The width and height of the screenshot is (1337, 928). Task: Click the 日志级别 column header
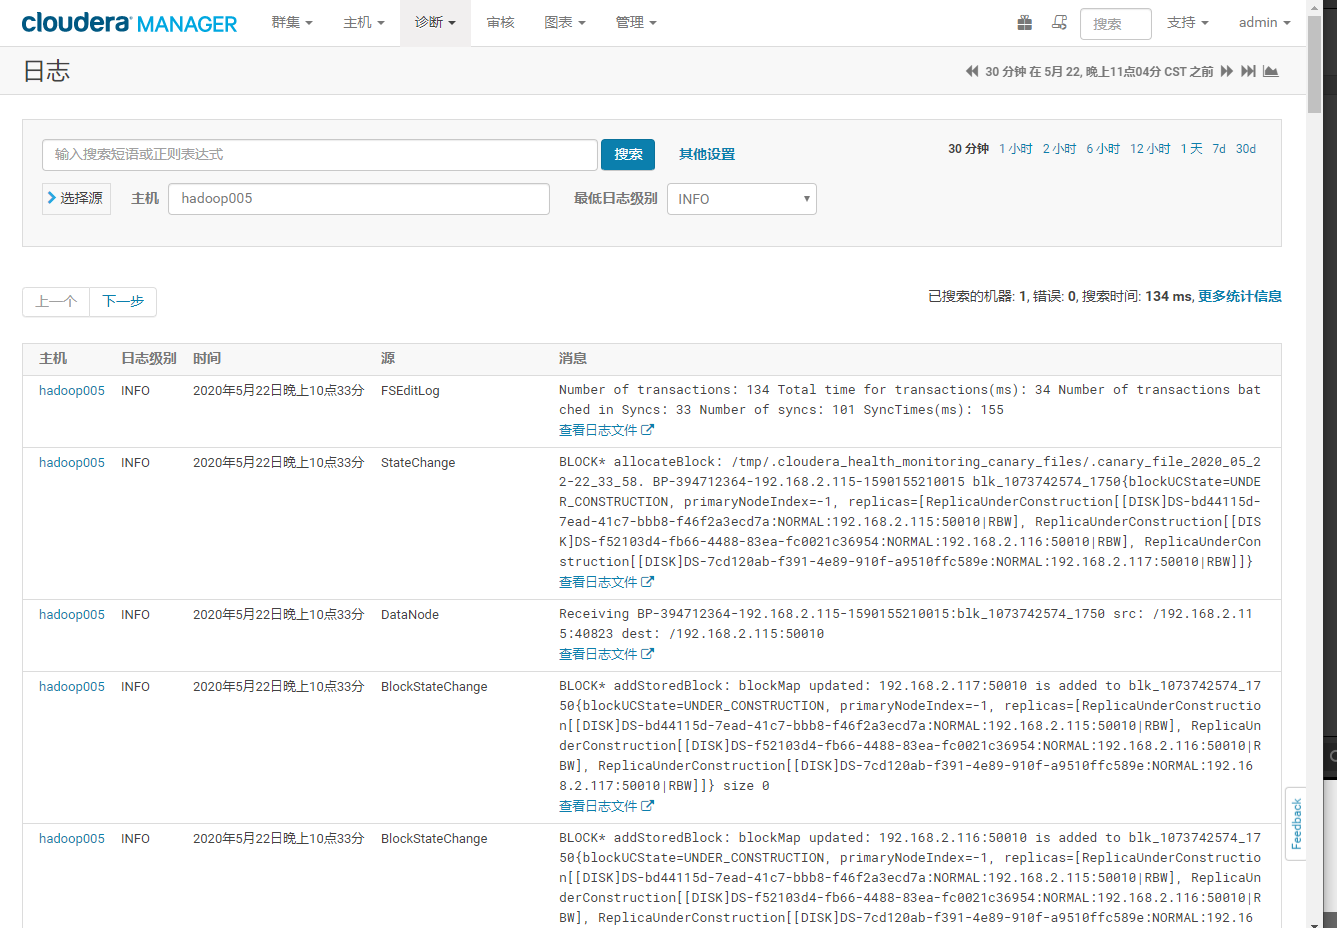(x=149, y=358)
